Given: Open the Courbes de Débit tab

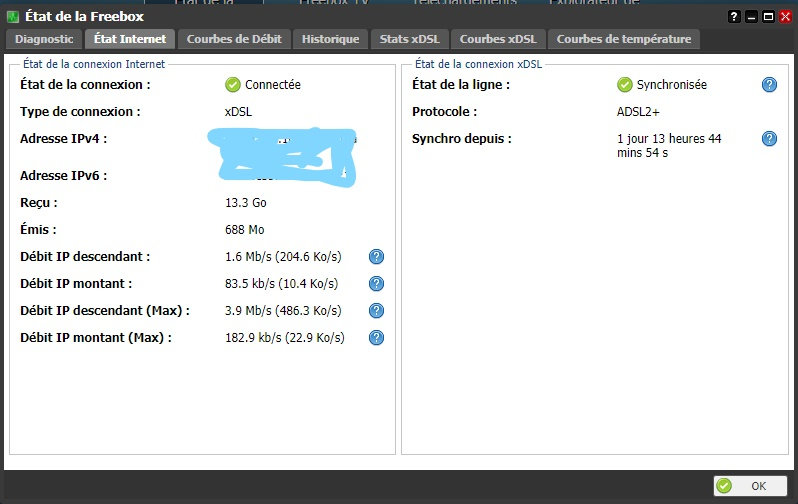Looking at the screenshot, I should click(234, 39).
